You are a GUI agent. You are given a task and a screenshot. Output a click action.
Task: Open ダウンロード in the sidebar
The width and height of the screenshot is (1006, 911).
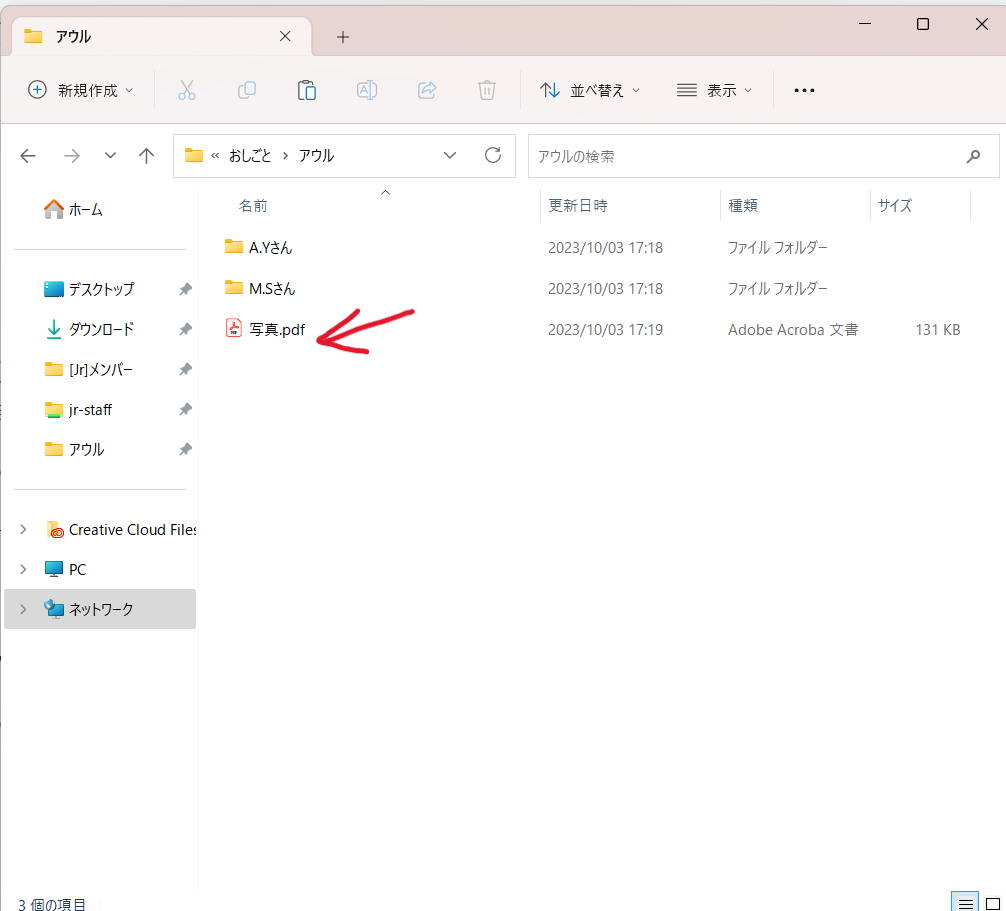(x=101, y=329)
